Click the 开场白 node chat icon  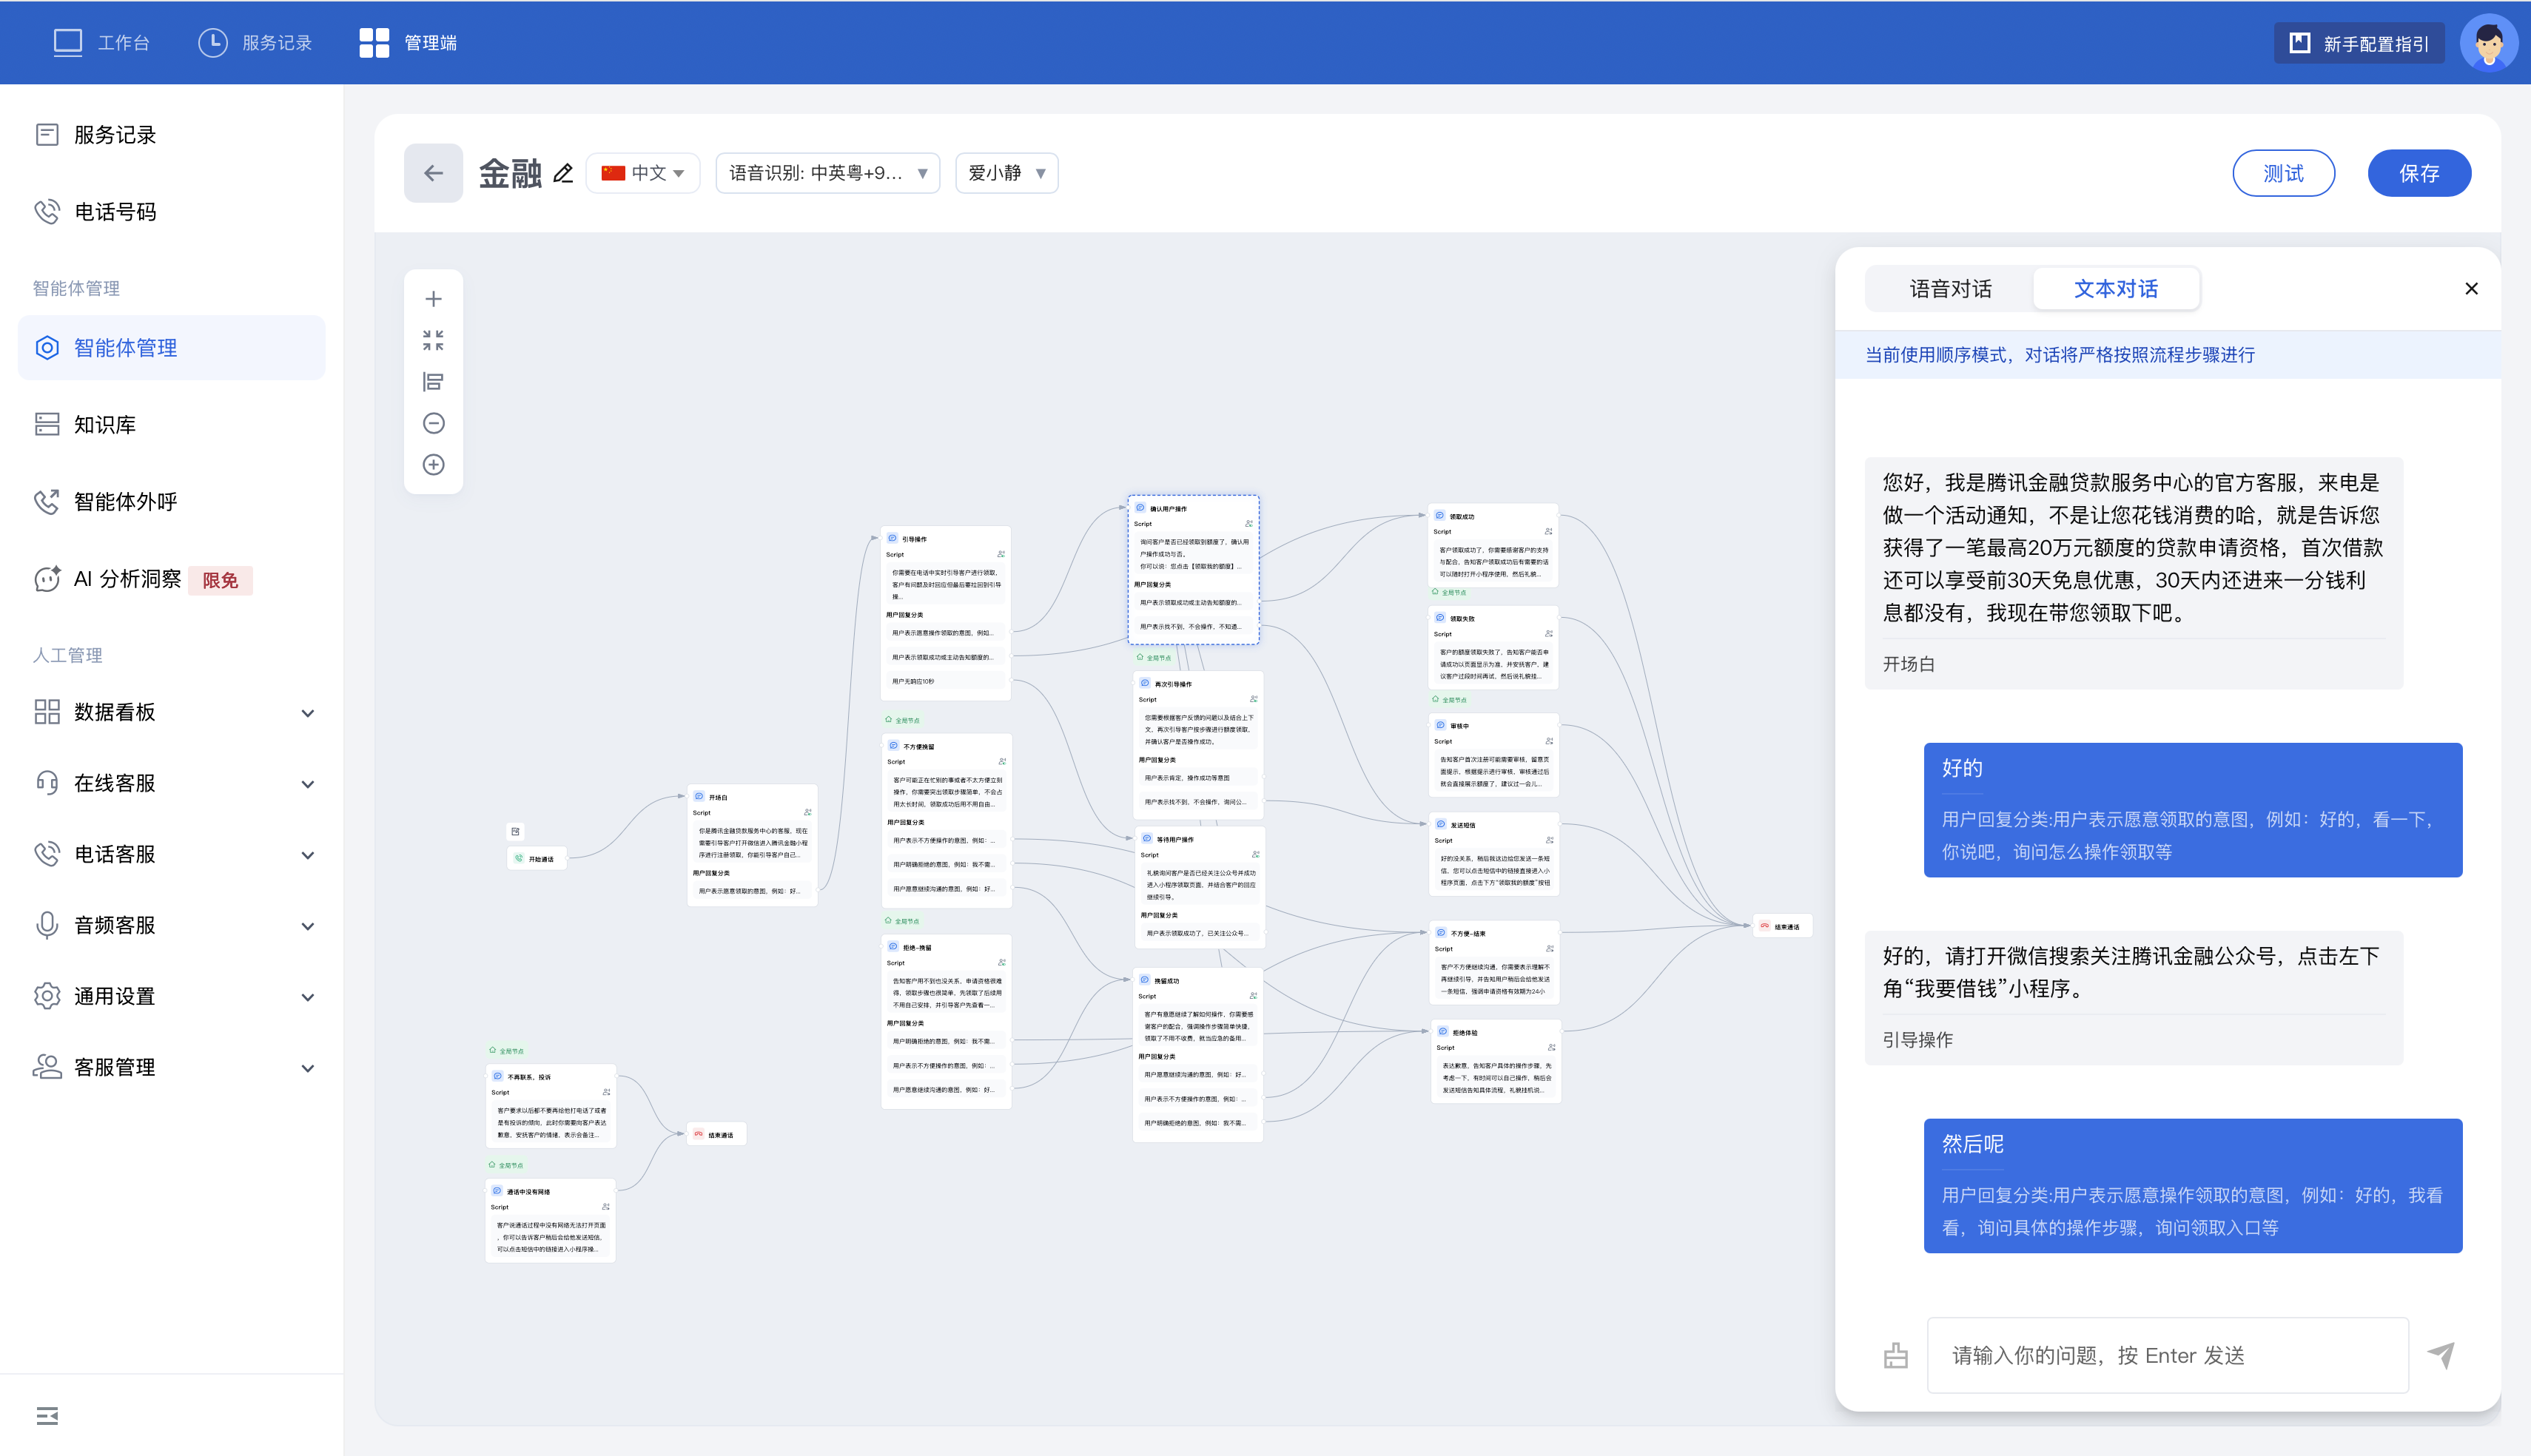[699, 797]
